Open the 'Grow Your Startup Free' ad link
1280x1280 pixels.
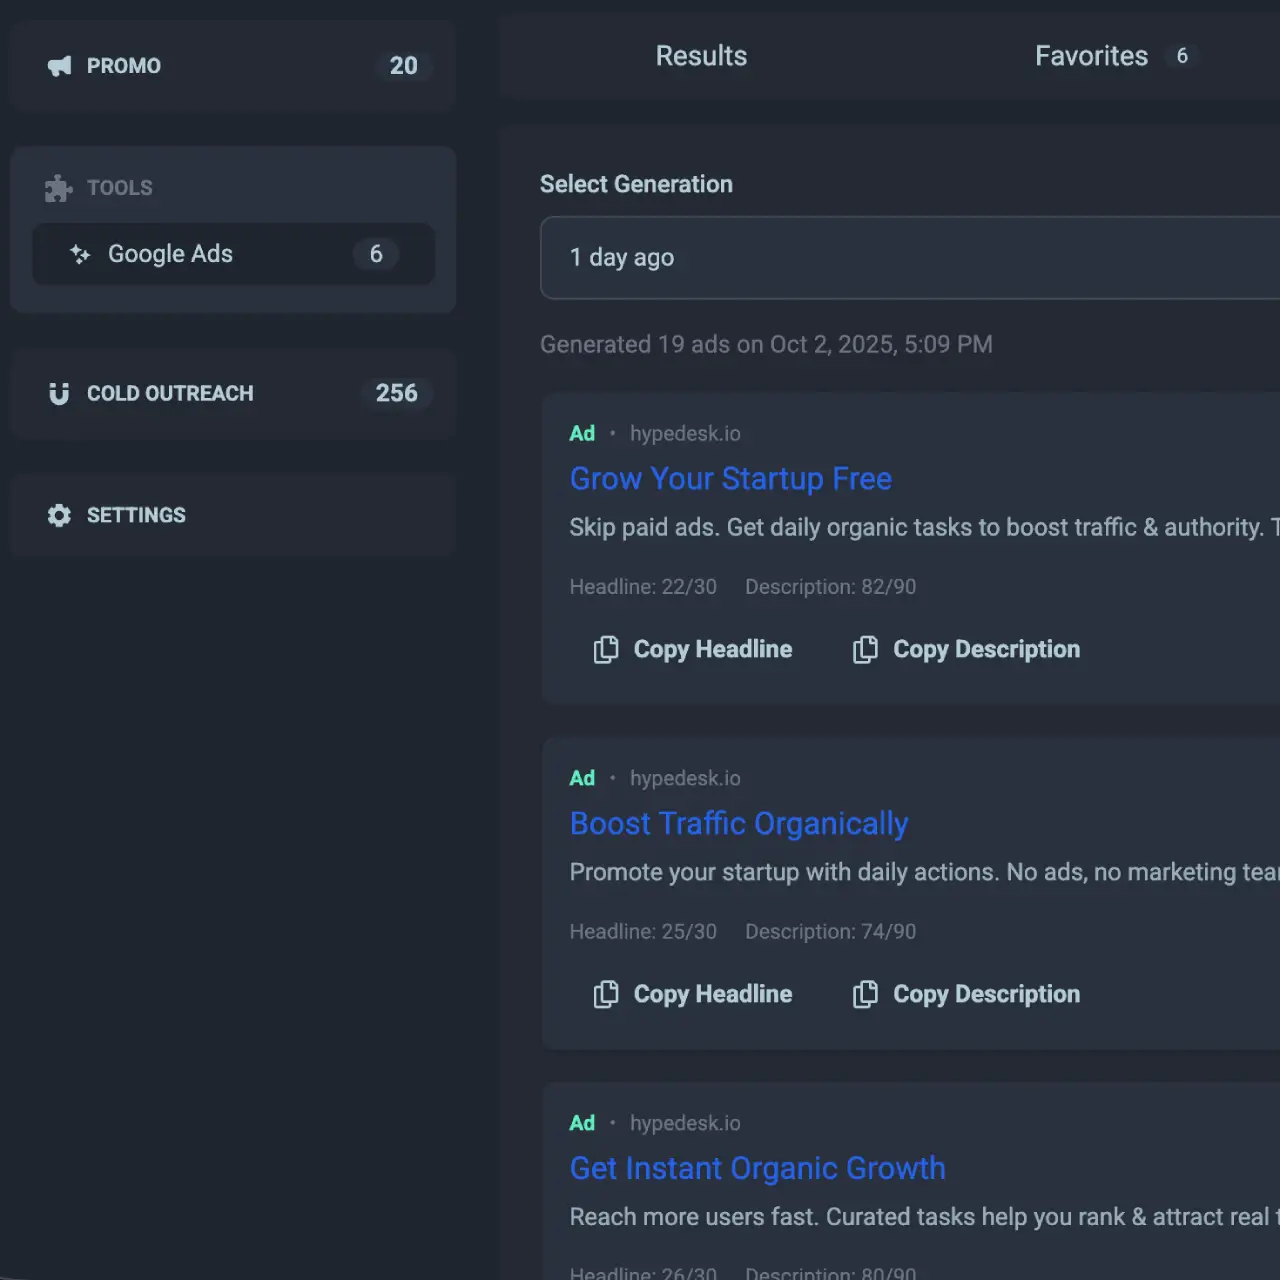pyautogui.click(x=730, y=479)
